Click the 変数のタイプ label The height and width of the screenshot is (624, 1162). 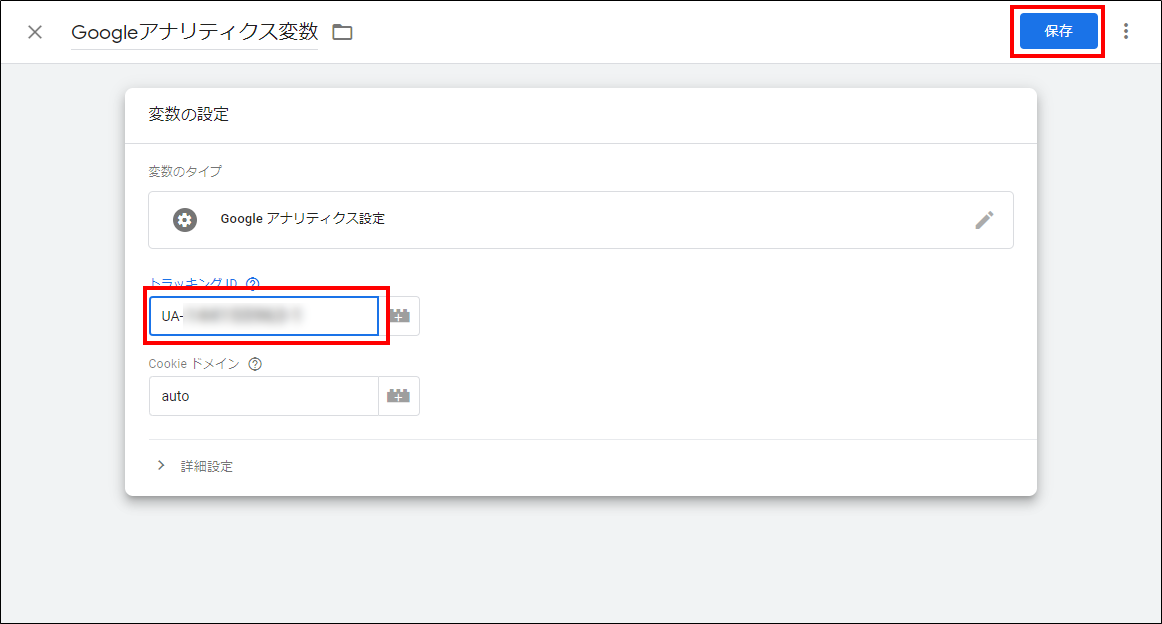(185, 171)
